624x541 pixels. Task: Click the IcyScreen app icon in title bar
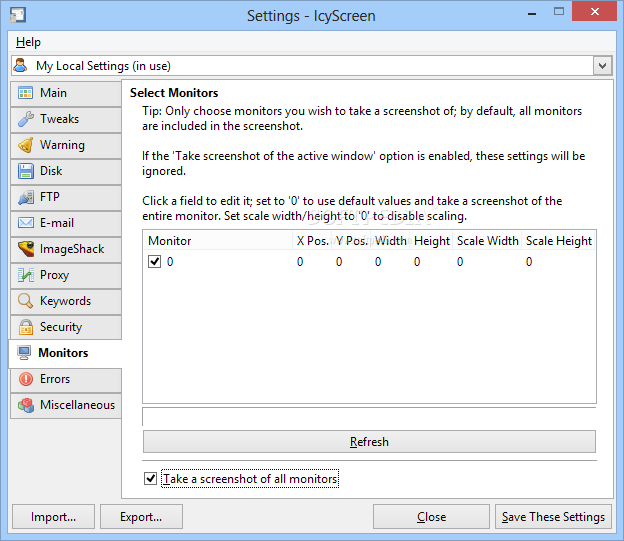point(18,15)
